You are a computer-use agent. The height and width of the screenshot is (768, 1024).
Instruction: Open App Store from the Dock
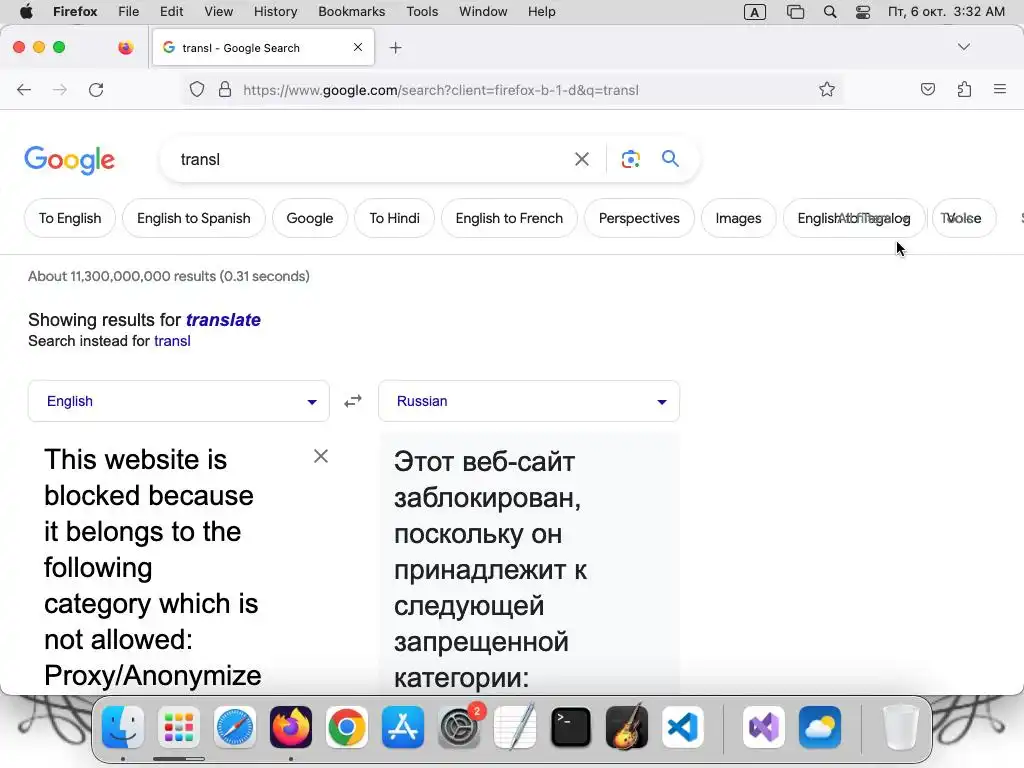(x=403, y=727)
